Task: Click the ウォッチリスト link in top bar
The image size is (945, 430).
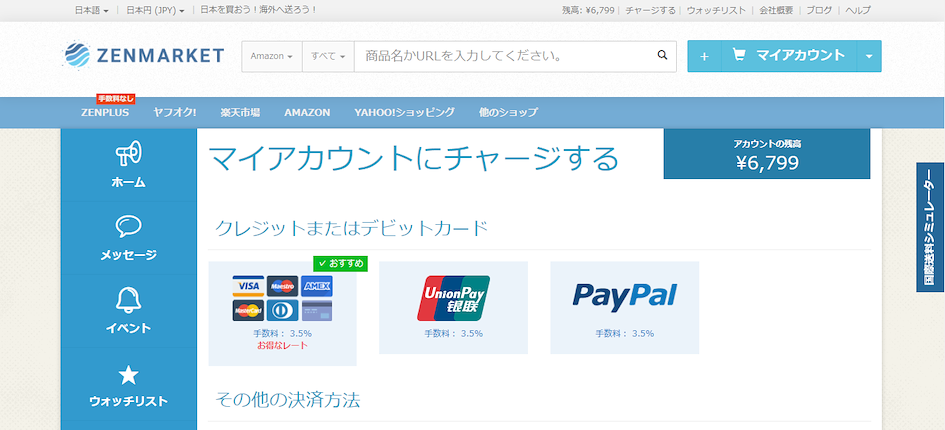Action: click(716, 10)
